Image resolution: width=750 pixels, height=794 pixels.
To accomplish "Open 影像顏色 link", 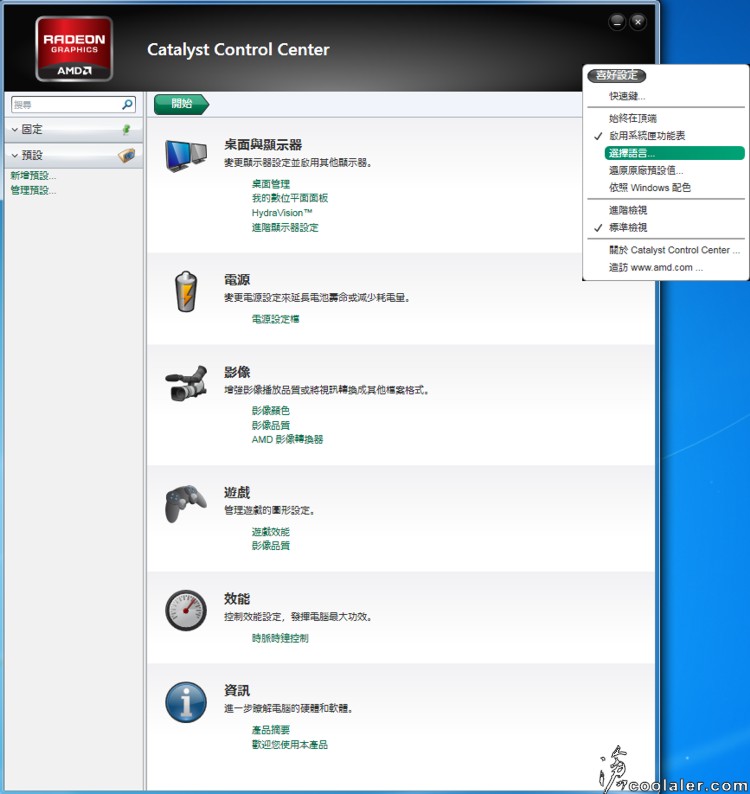I will click(x=271, y=410).
